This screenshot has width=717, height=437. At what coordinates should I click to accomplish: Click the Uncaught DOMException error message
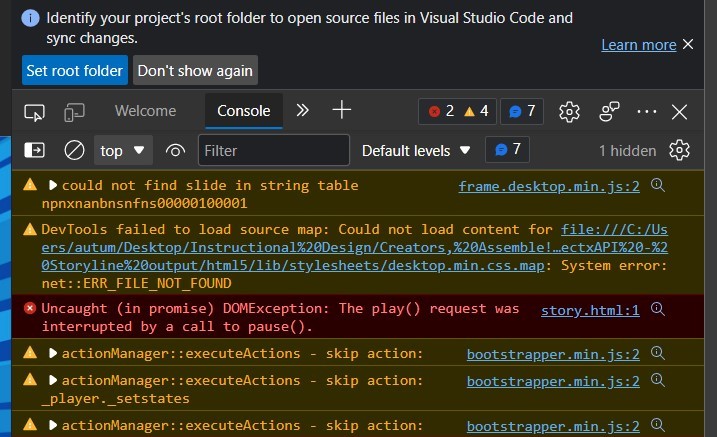pos(280,317)
